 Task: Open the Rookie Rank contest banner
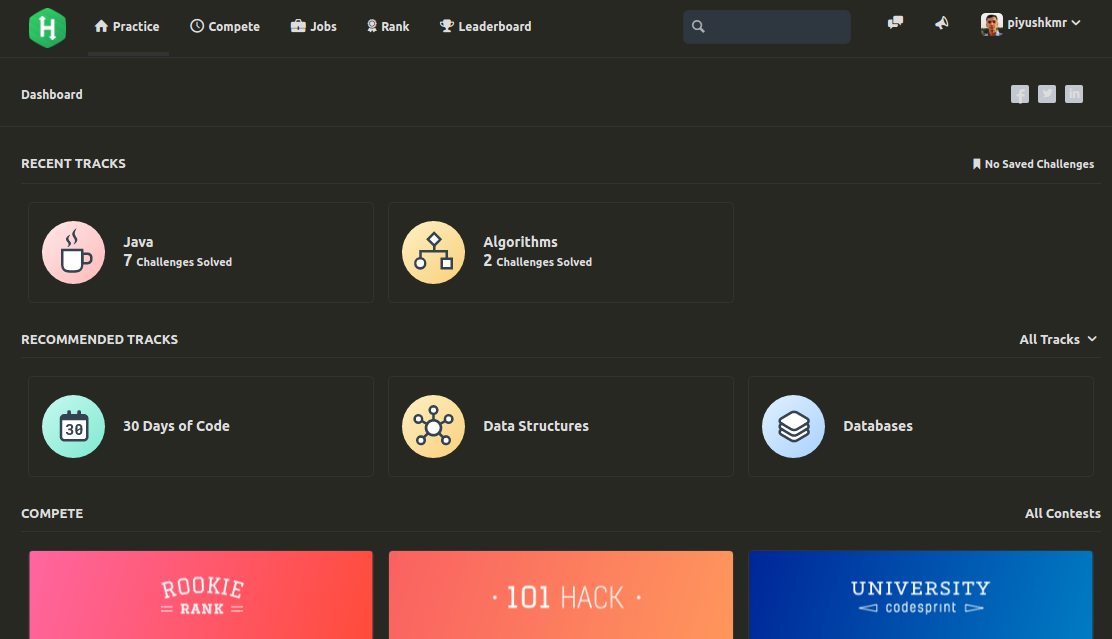point(200,595)
